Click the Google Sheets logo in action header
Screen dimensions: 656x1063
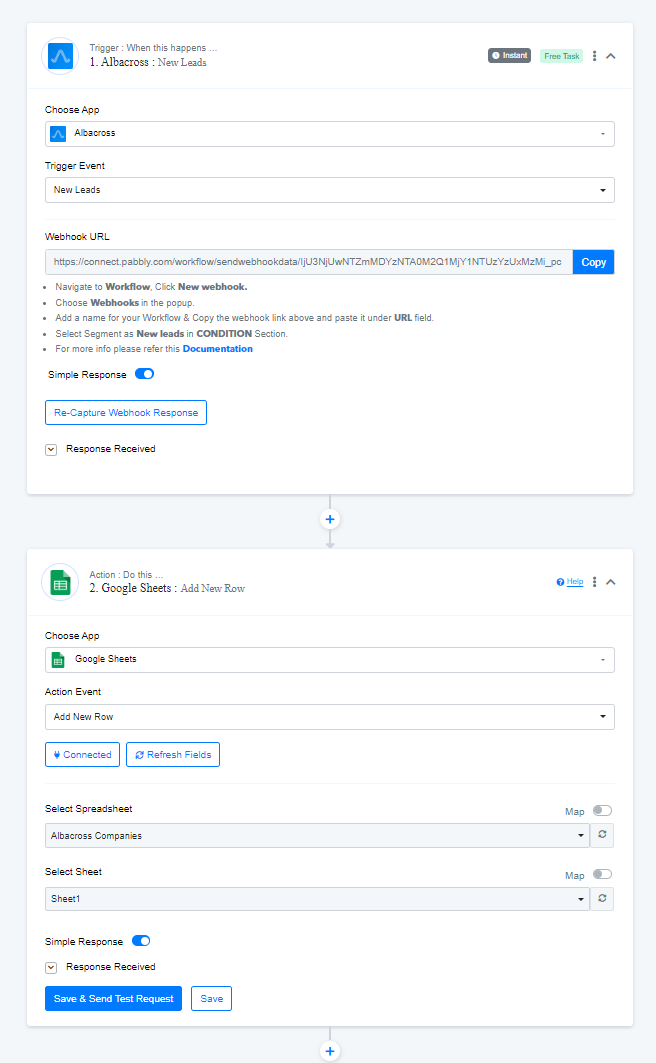(60, 582)
